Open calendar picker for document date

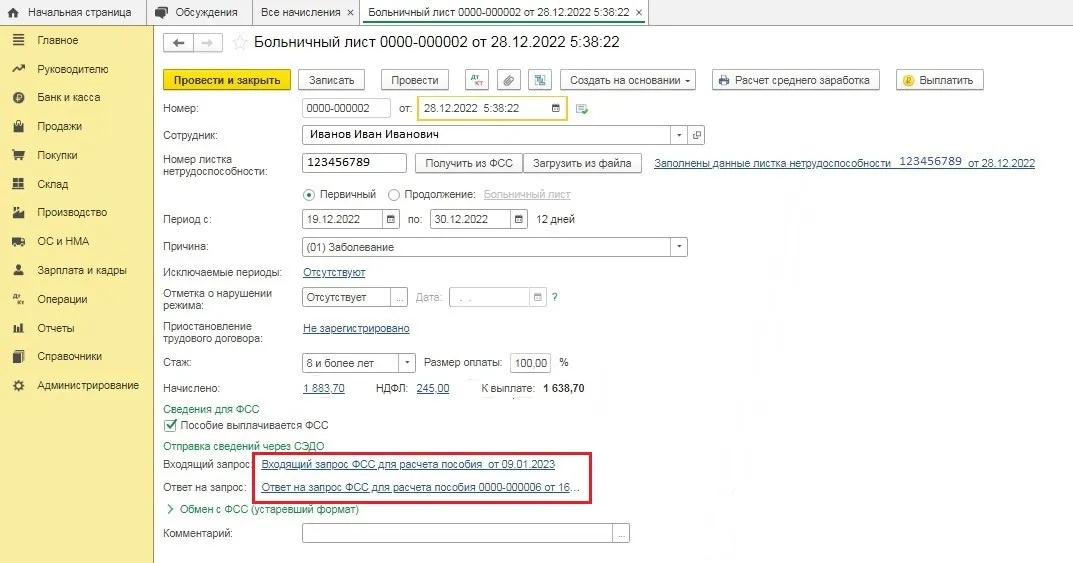[x=555, y=108]
